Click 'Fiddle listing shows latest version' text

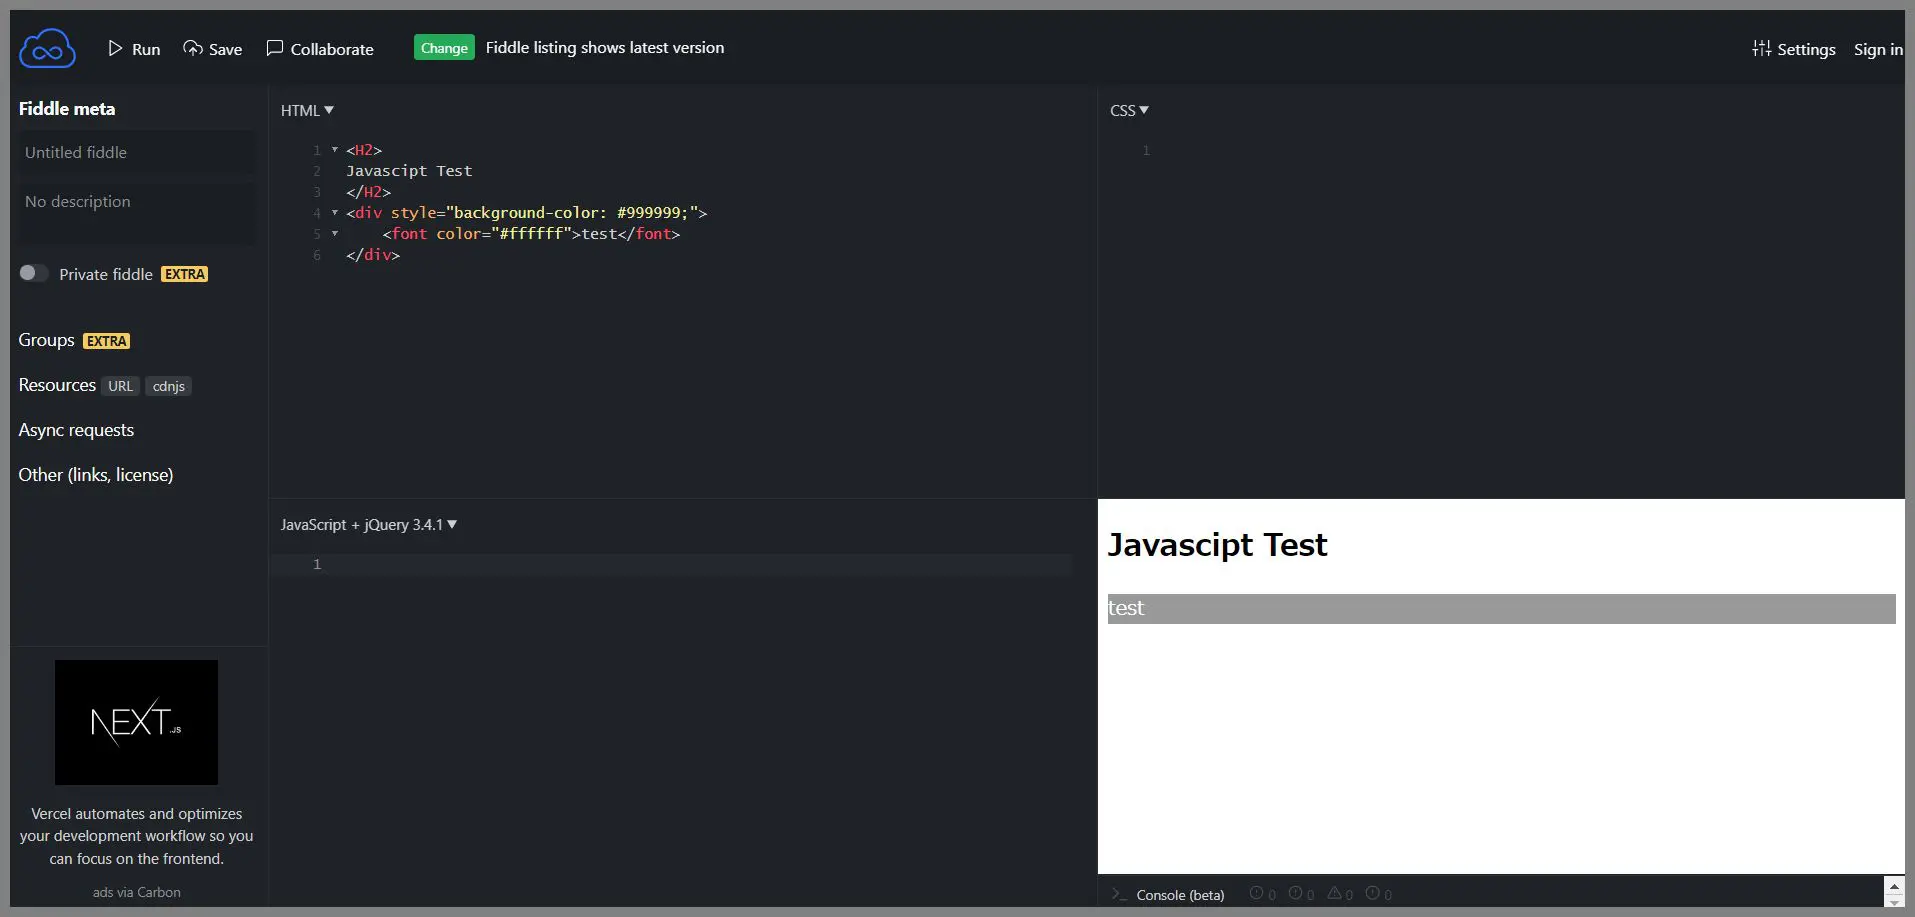[x=605, y=48]
